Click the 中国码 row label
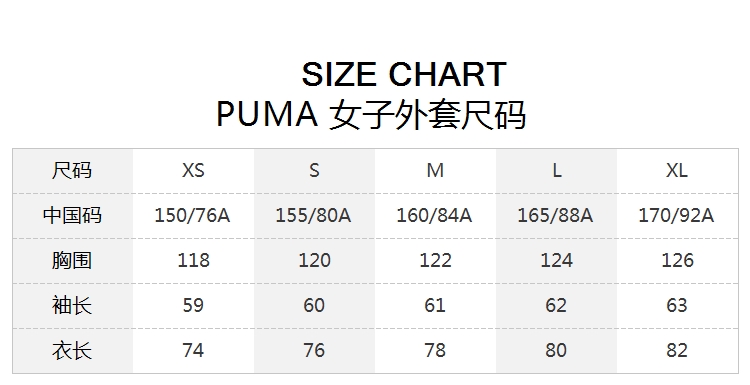The width and height of the screenshot is (750, 385). (72, 216)
